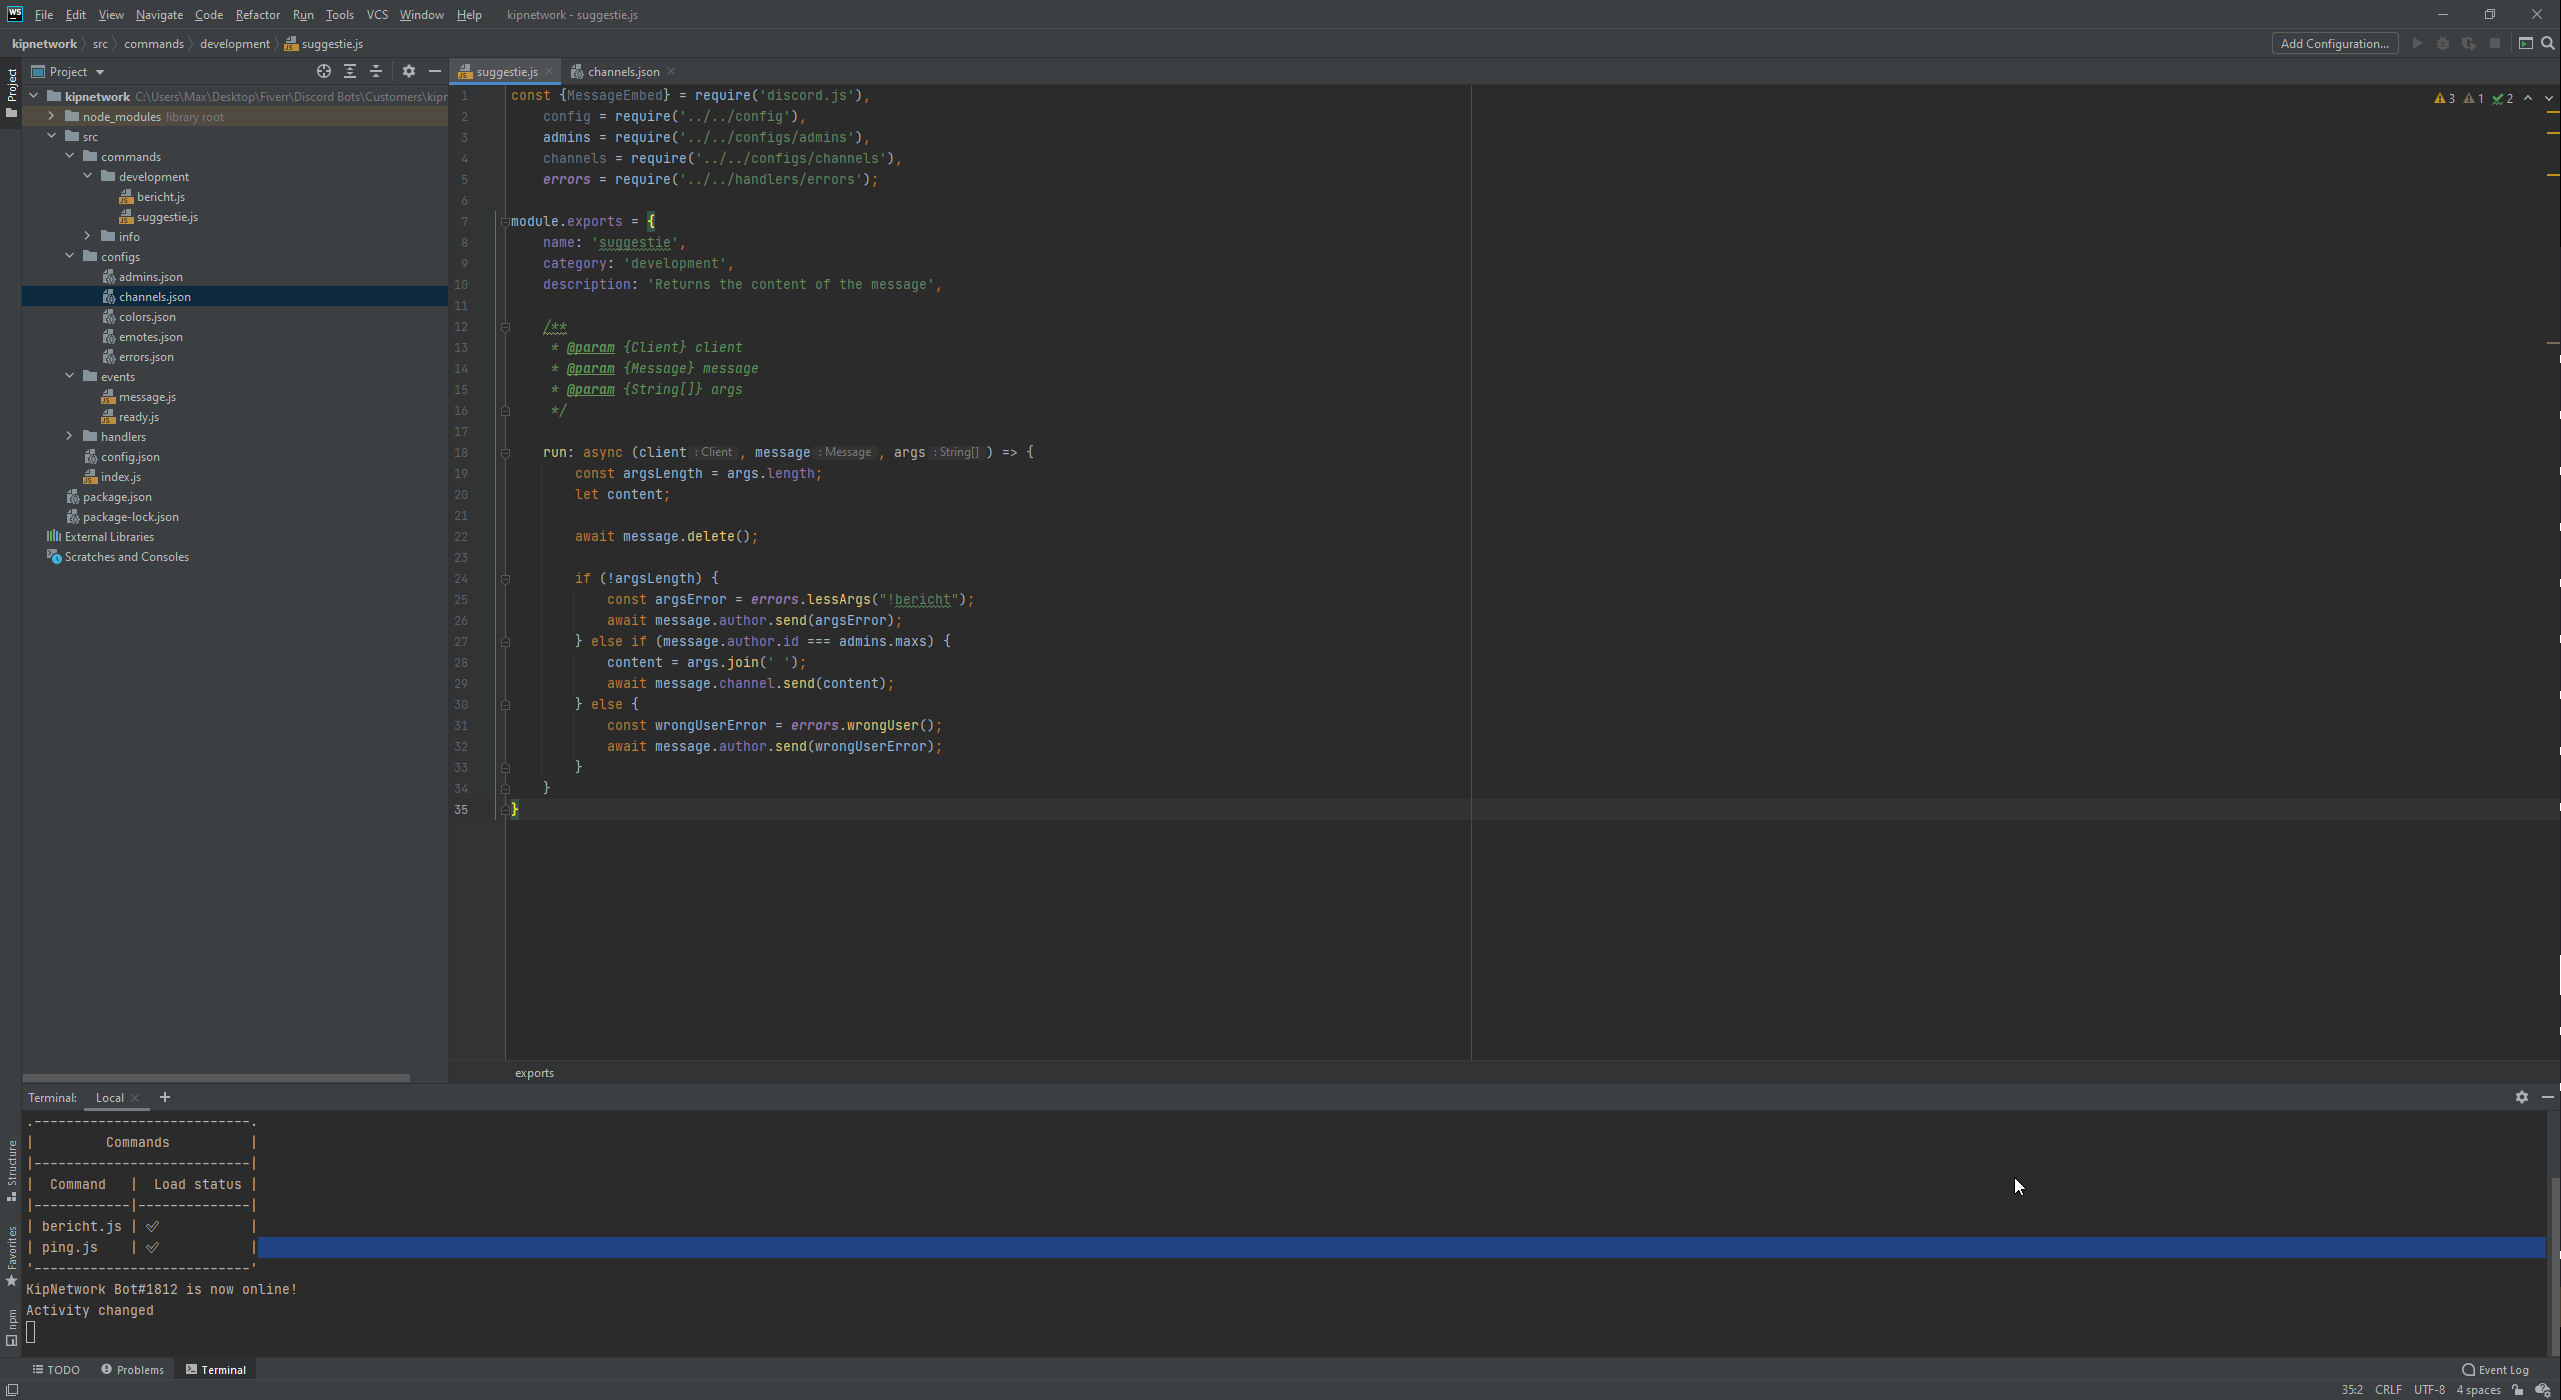Click the Project panel horizontal scrollbar

click(215, 1078)
